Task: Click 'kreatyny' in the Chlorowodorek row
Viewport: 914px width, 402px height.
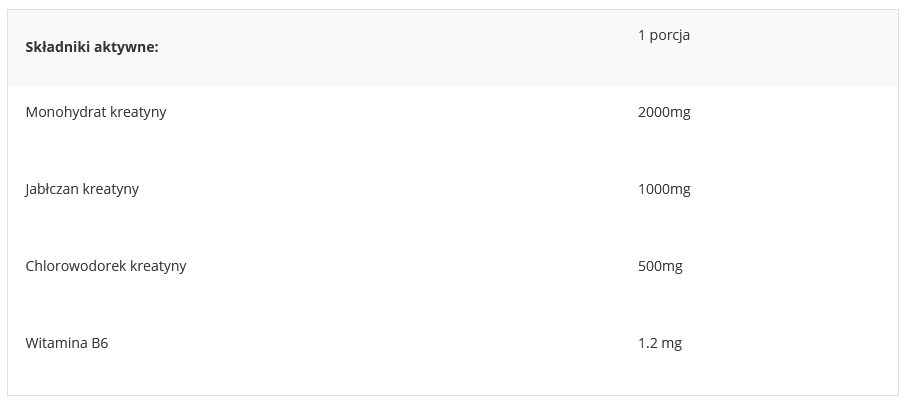Action: (157, 266)
